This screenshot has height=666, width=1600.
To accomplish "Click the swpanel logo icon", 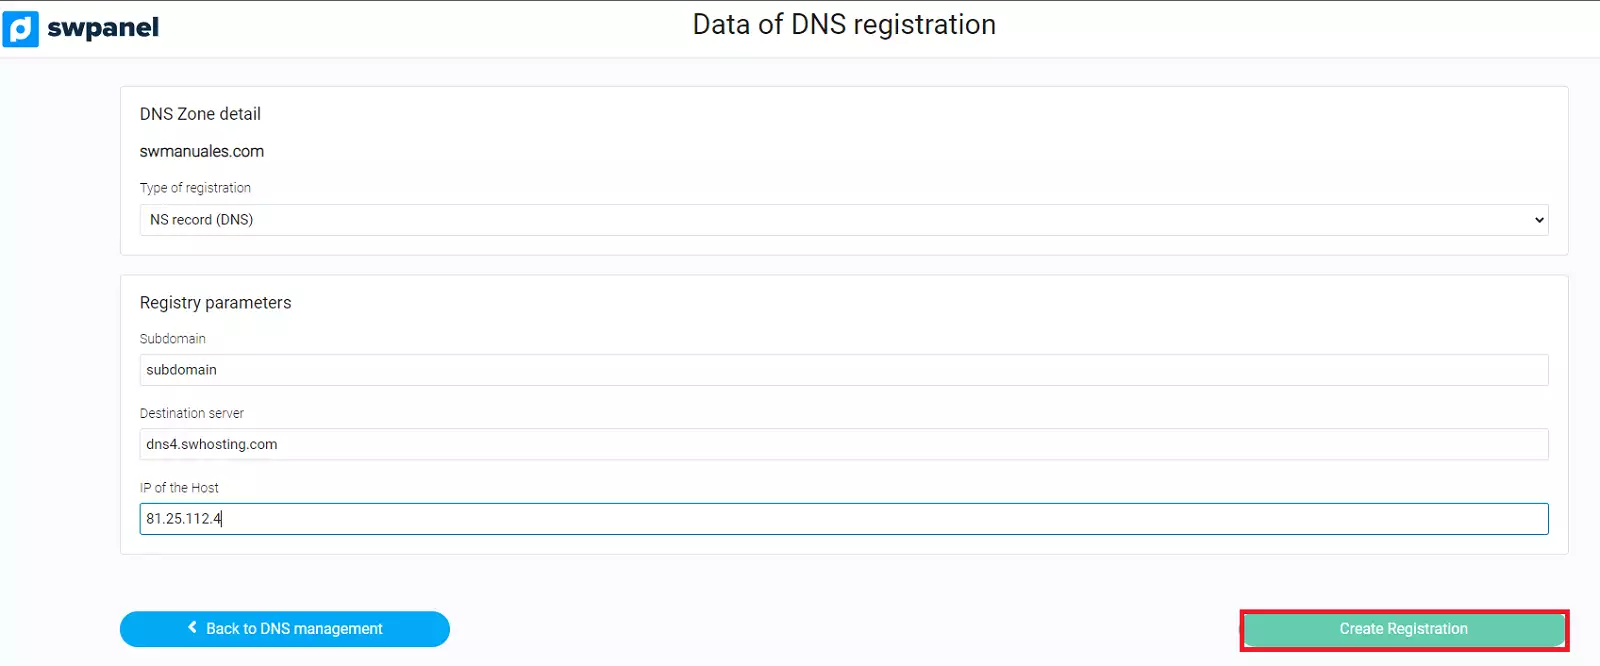I will coord(20,29).
